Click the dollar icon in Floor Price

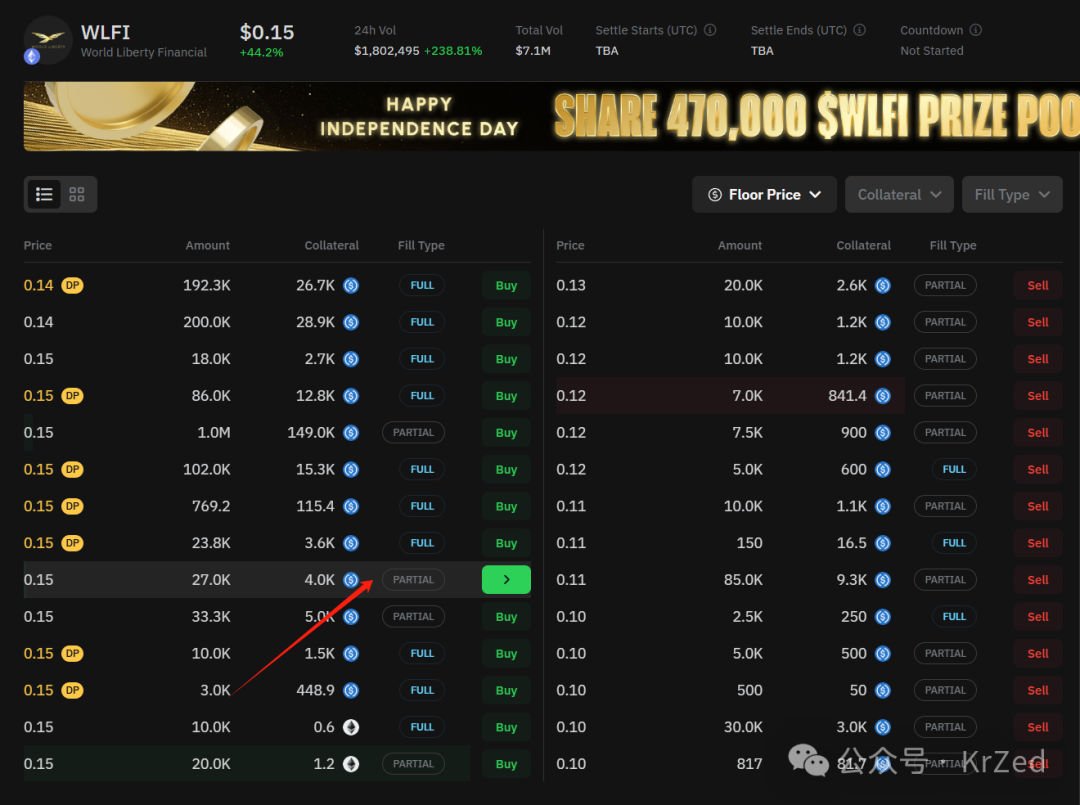pos(715,195)
